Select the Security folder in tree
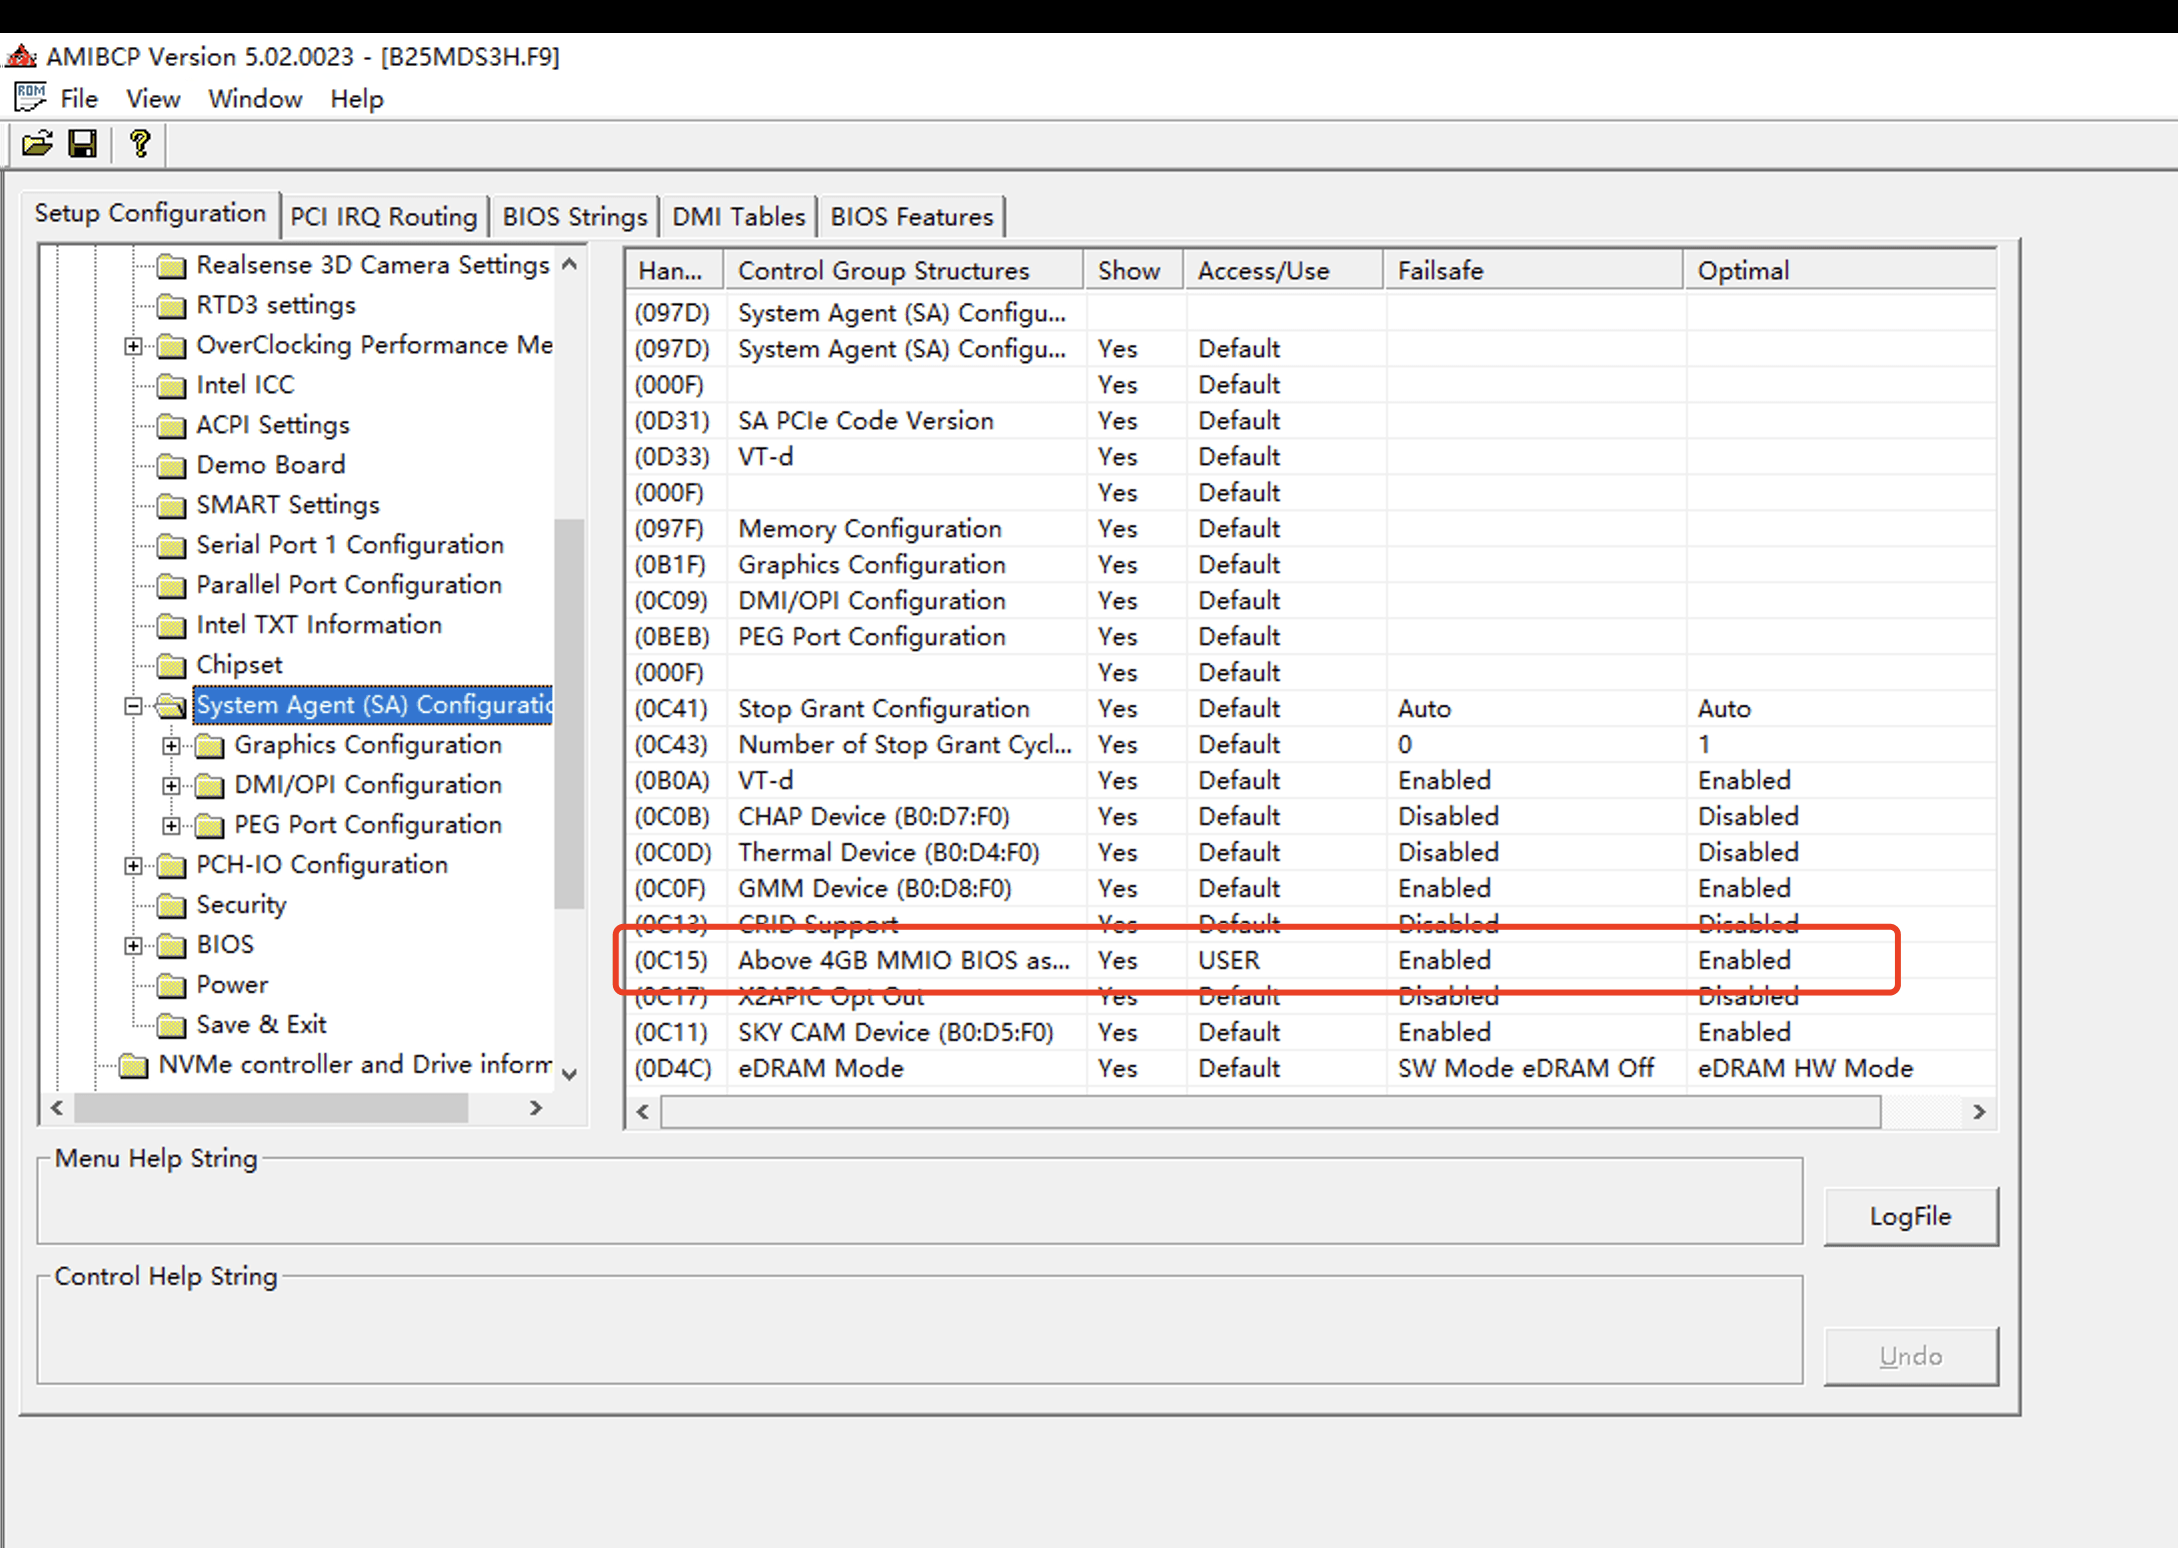The width and height of the screenshot is (2178, 1548). click(241, 905)
